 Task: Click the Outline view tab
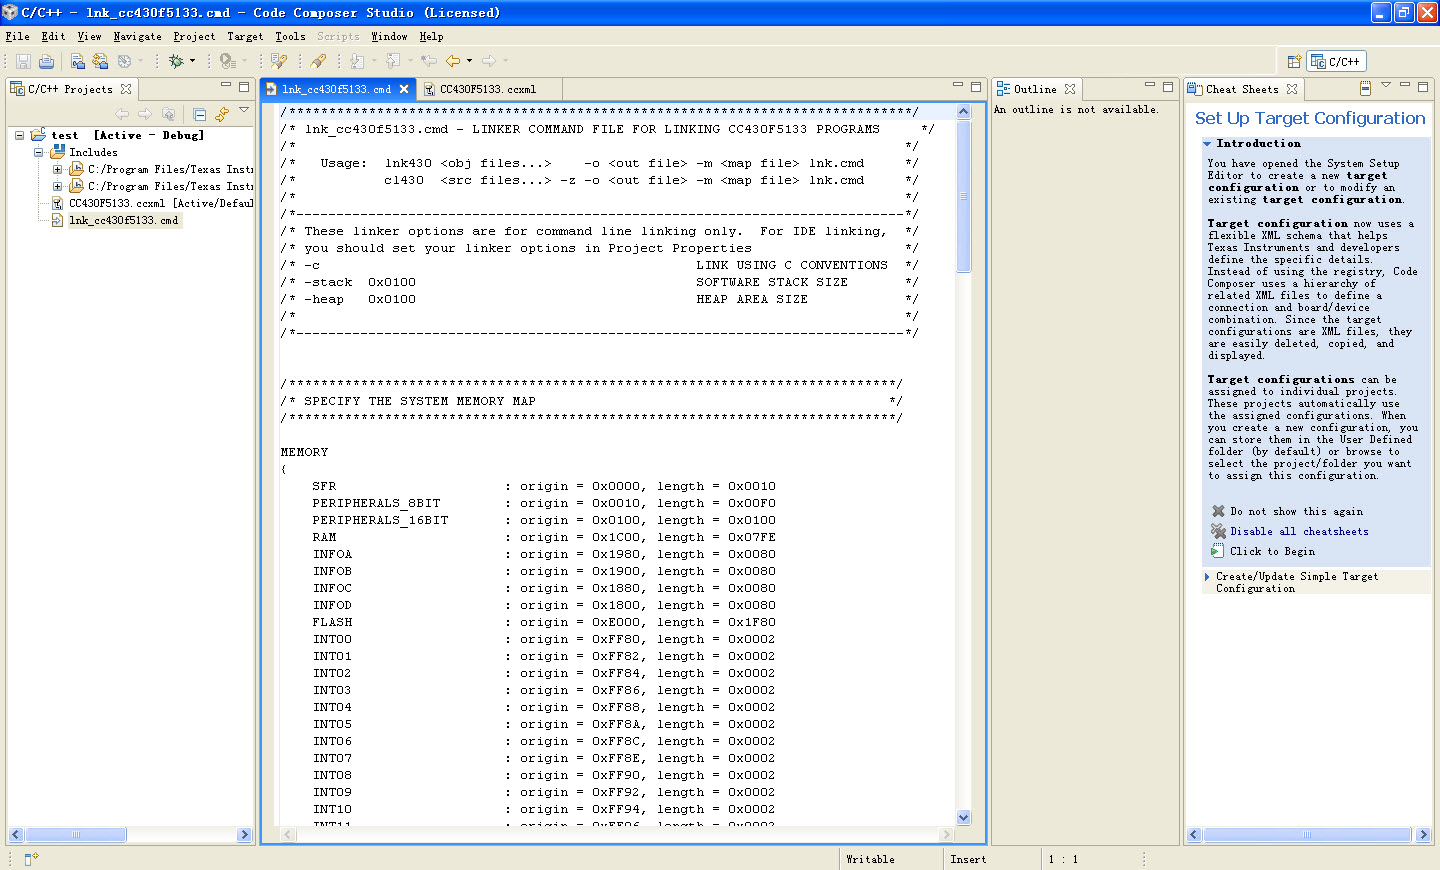pos(1035,89)
